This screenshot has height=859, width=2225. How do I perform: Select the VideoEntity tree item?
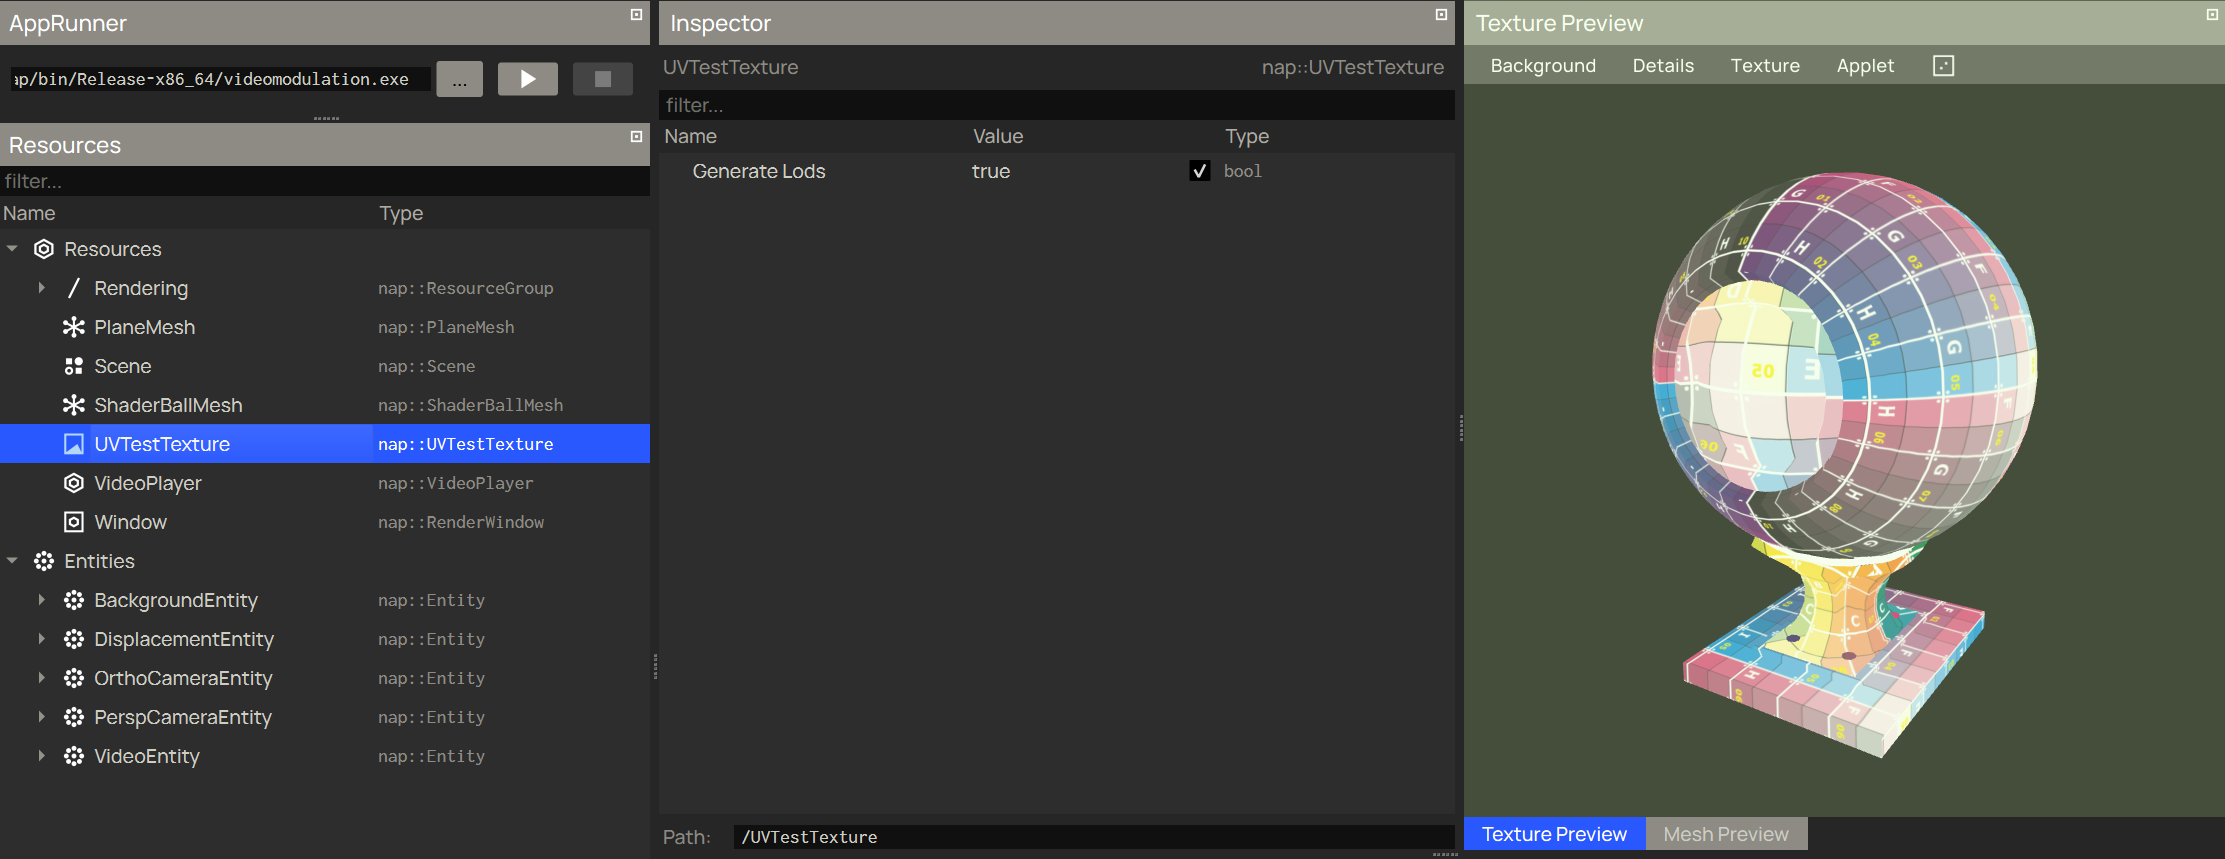(x=147, y=756)
